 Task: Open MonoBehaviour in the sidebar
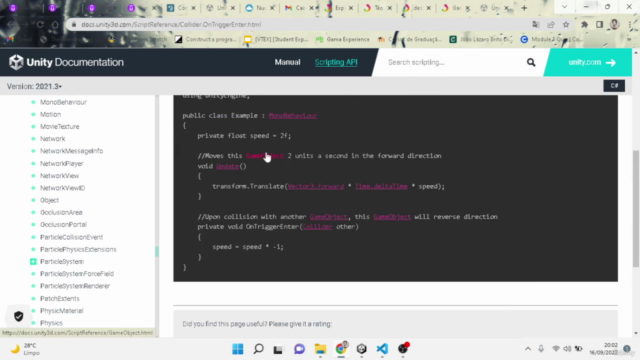tap(63, 102)
